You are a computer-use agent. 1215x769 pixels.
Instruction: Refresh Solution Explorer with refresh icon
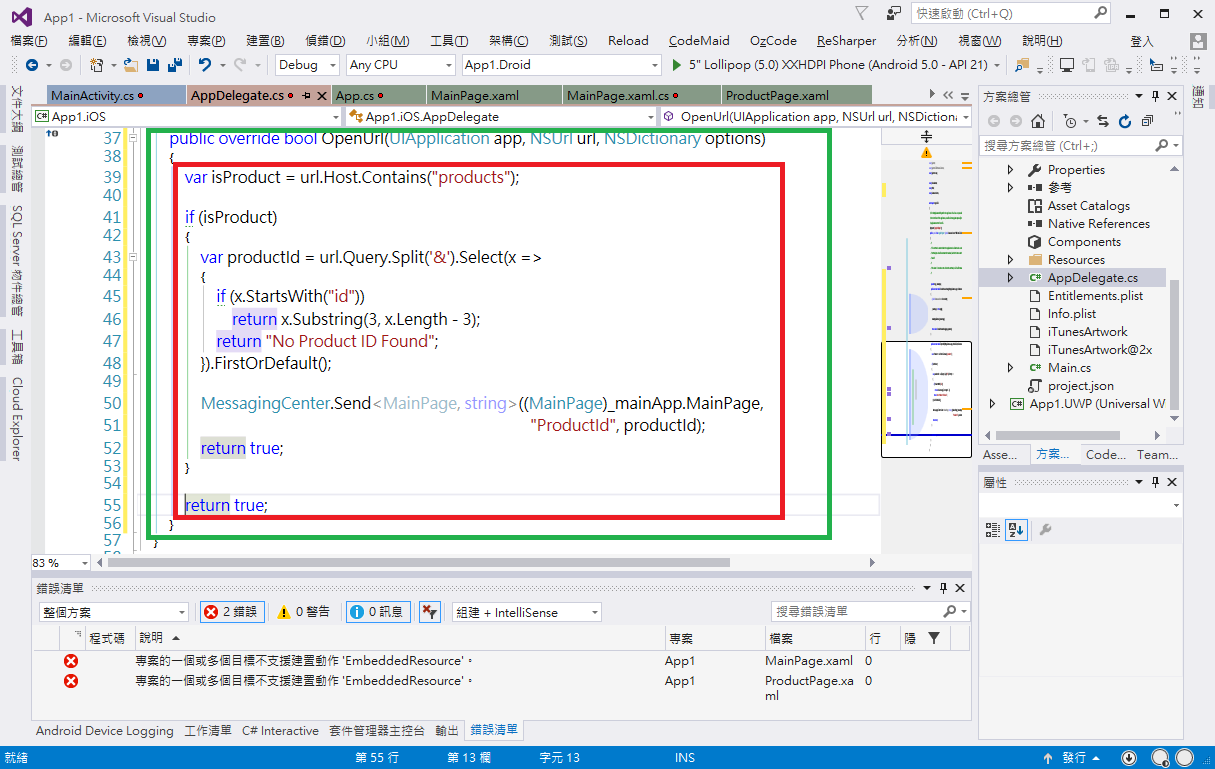pos(1125,121)
